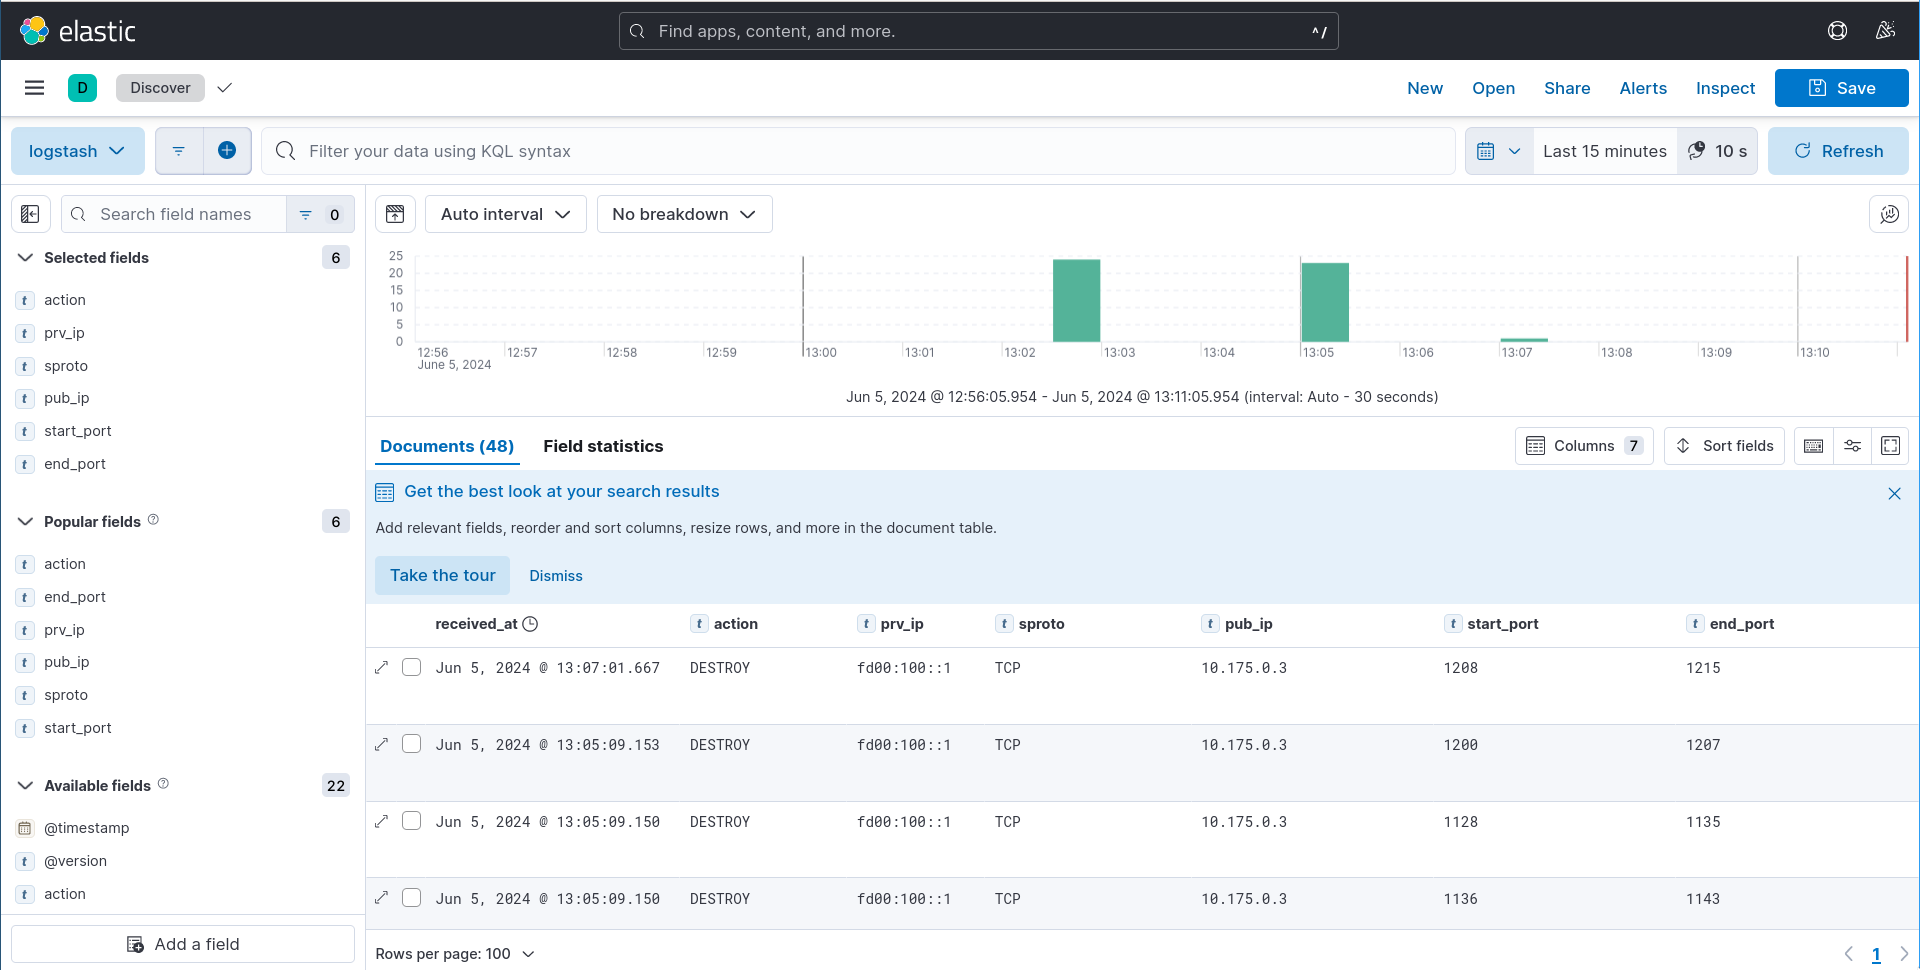The height and width of the screenshot is (970, 1920).
Task: Focus the Find apps global search
Action: (978, 31)
